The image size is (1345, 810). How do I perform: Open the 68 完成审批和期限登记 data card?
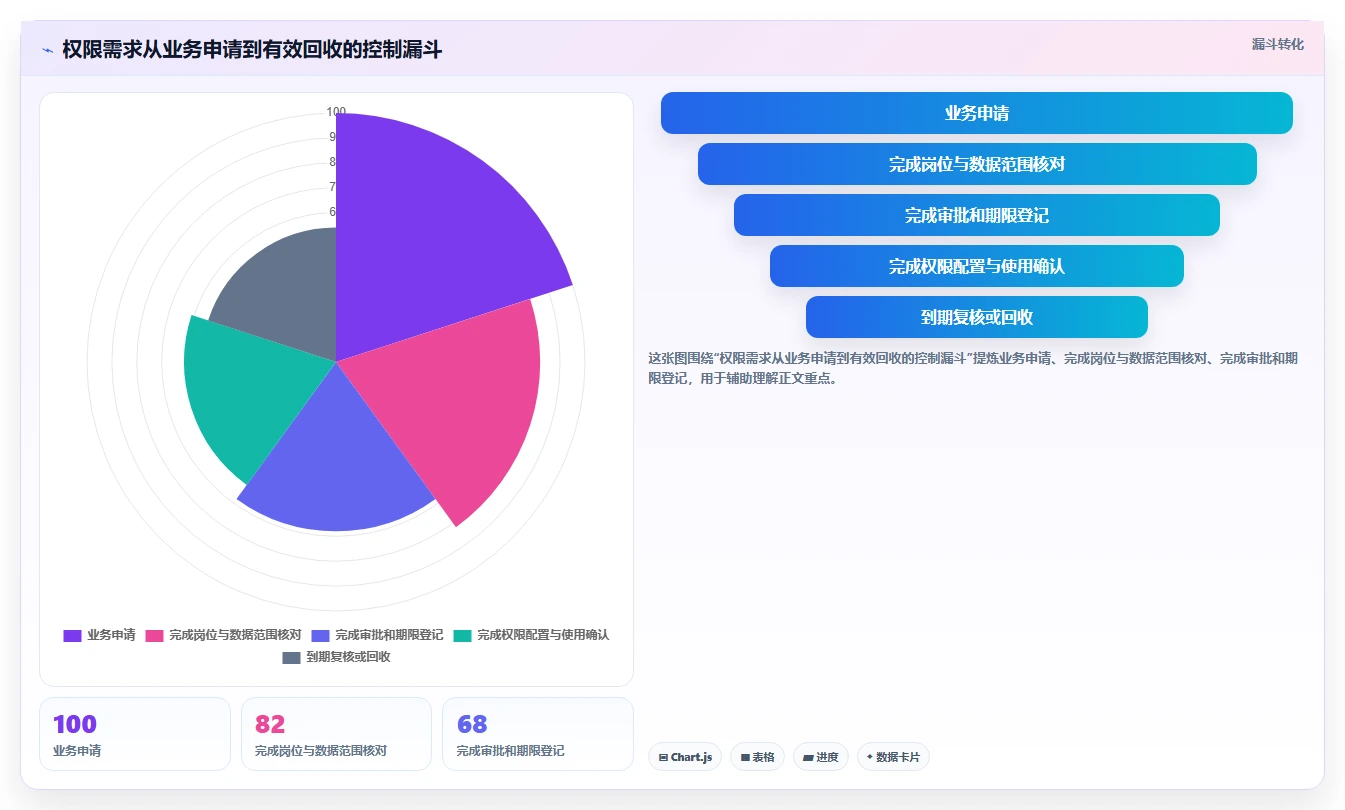[x=538, y=734]
